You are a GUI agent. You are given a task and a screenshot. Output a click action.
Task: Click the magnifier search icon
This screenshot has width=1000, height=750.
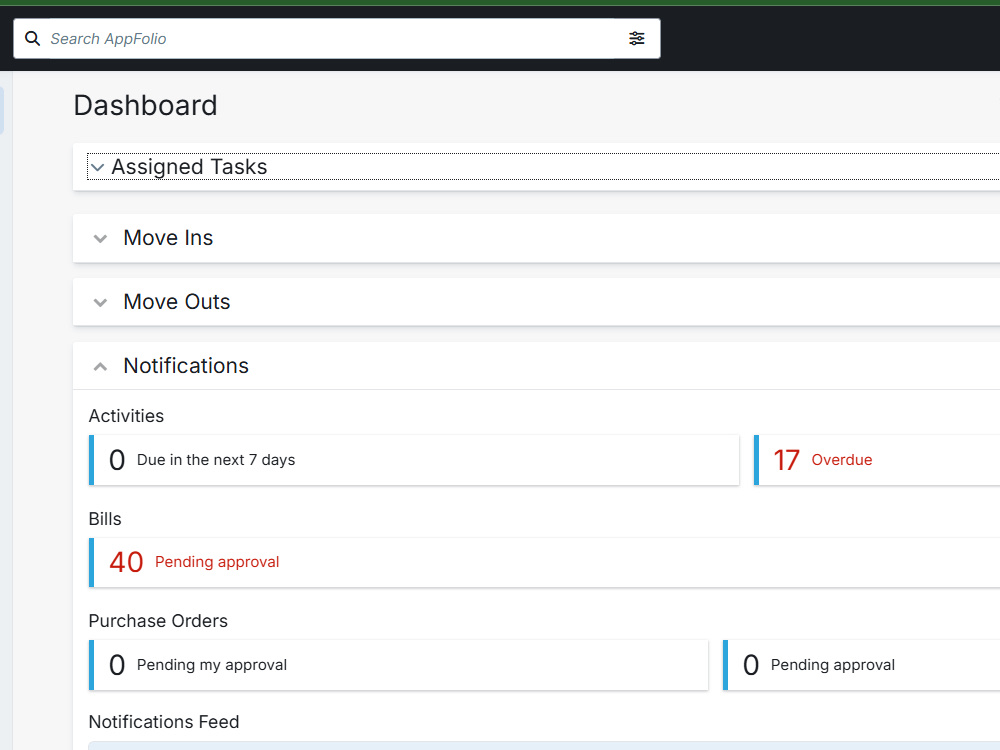coord(33,39)
